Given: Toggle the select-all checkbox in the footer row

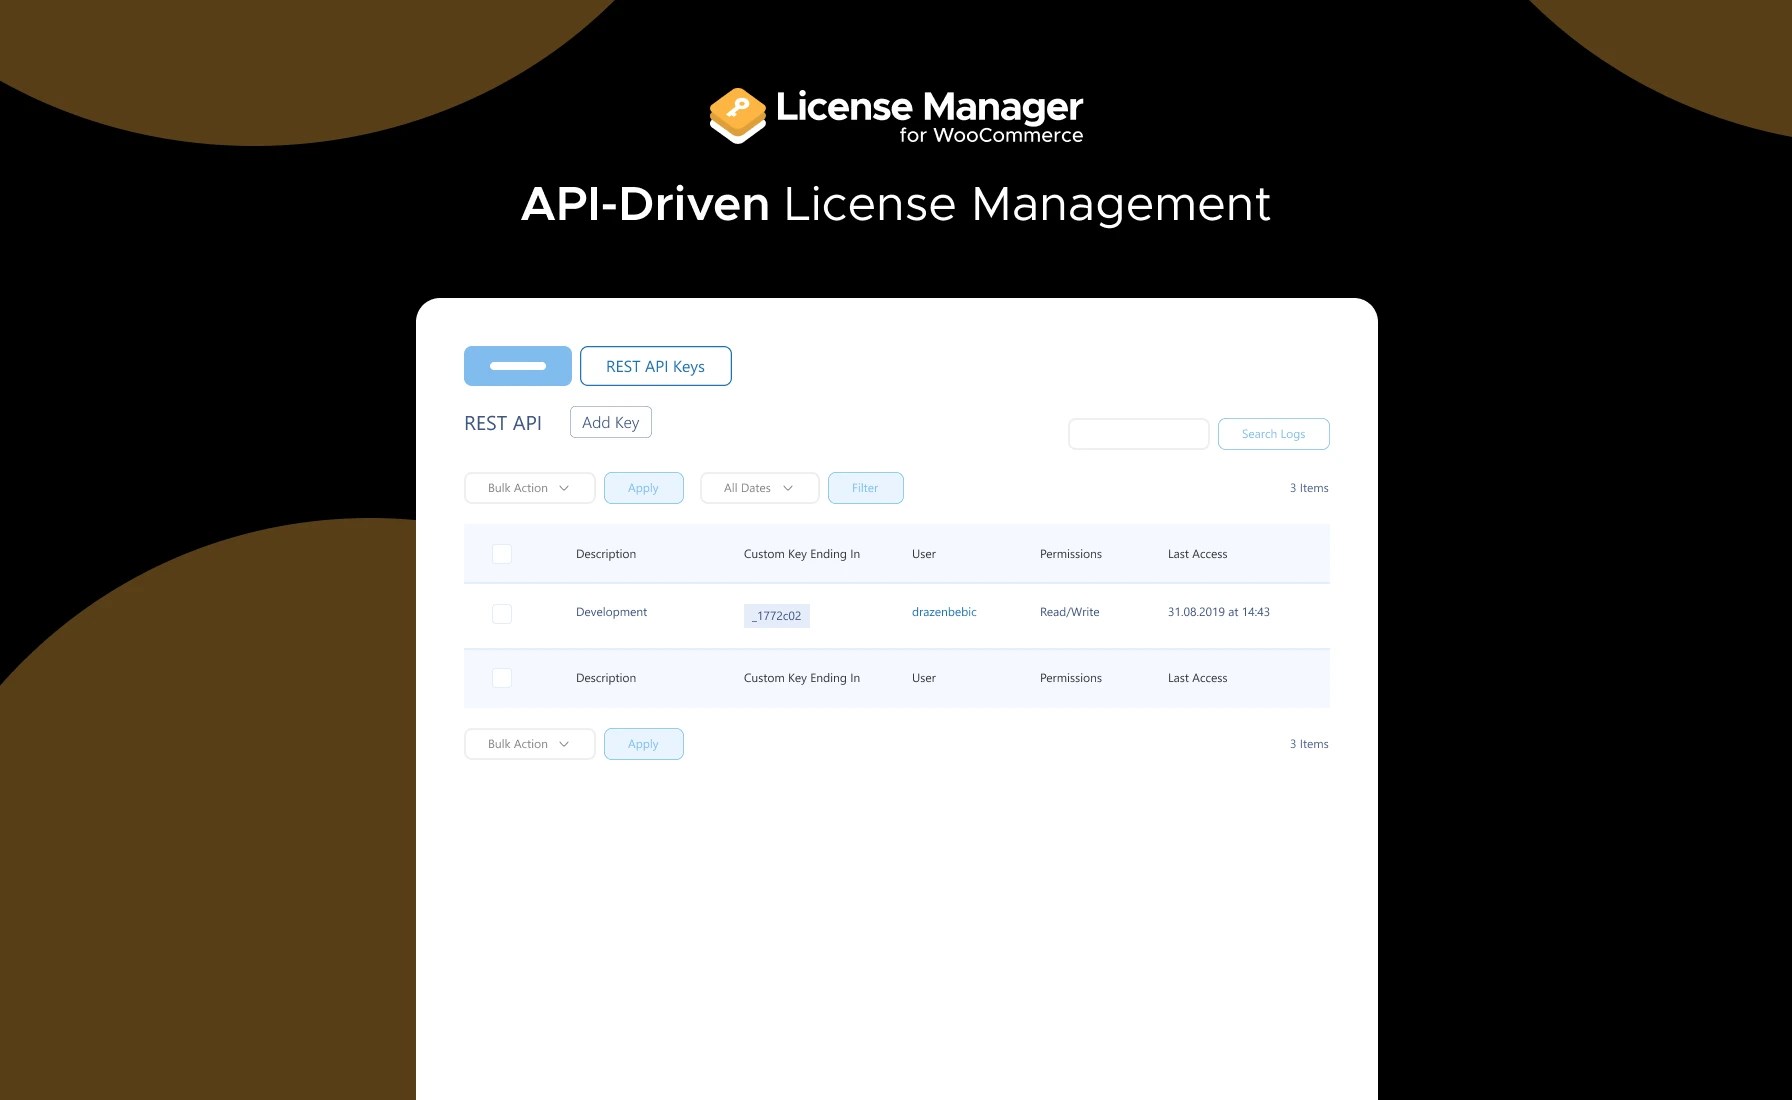Looking at the screenshot, I should (501, 677).
